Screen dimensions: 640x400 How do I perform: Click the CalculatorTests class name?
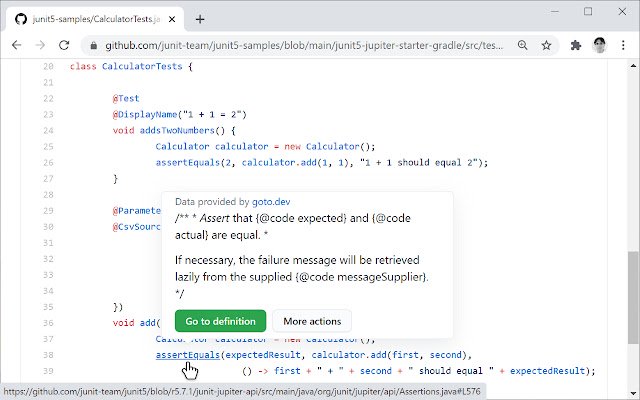pyautogui.click(x=142, y=66)
